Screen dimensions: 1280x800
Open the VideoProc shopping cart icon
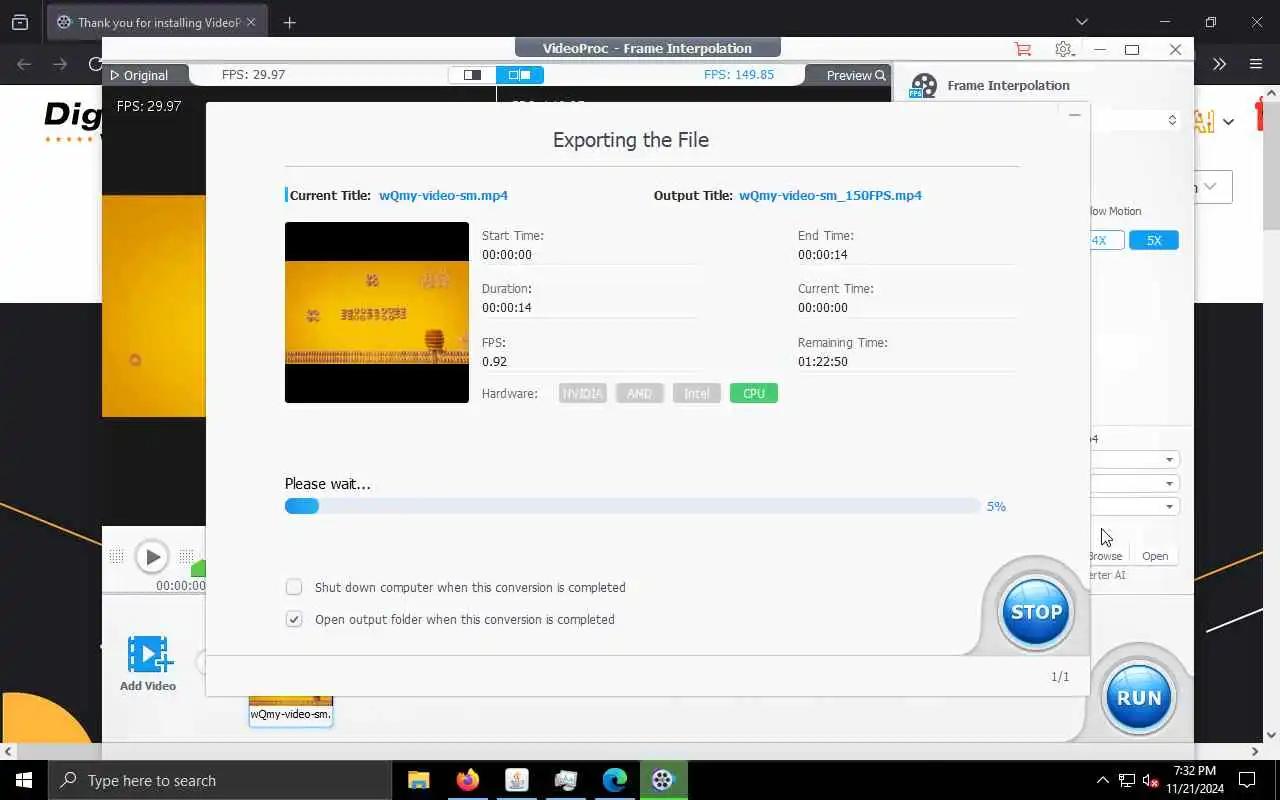(1022, 49)
